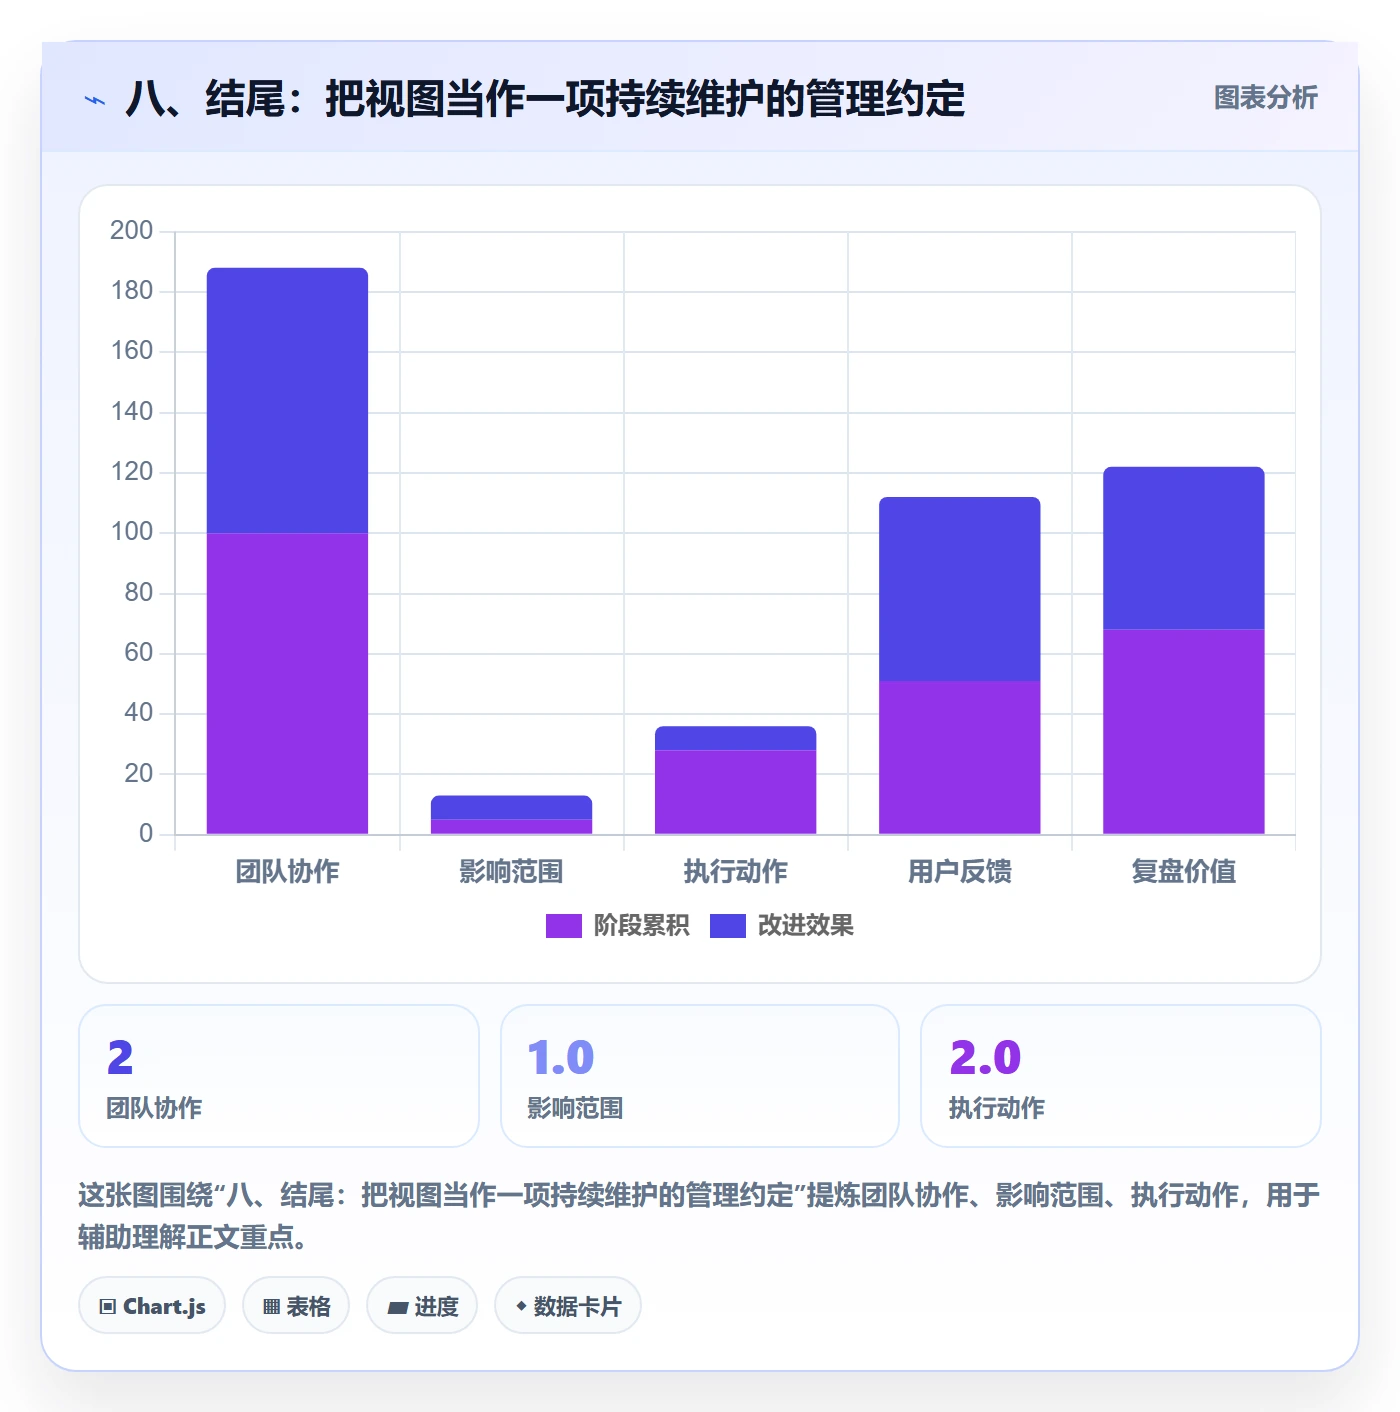Click the 用户反馈 x-axis label
The width and height of the screenshot is (1400, 1412).
pos(959,872)
